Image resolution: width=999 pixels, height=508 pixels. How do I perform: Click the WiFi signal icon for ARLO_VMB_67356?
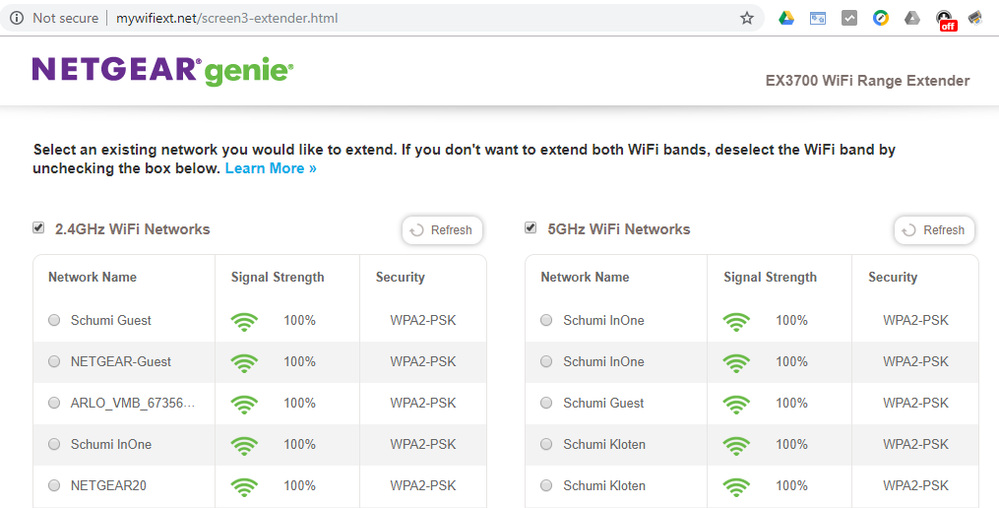(x=244, y=403)
